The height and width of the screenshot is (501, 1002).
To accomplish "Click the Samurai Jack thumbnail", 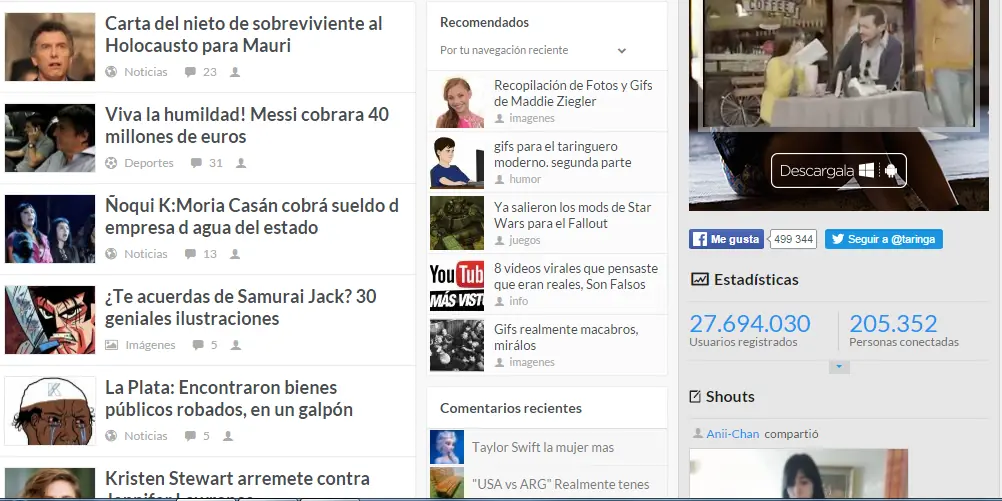I will tap(50, 320).
